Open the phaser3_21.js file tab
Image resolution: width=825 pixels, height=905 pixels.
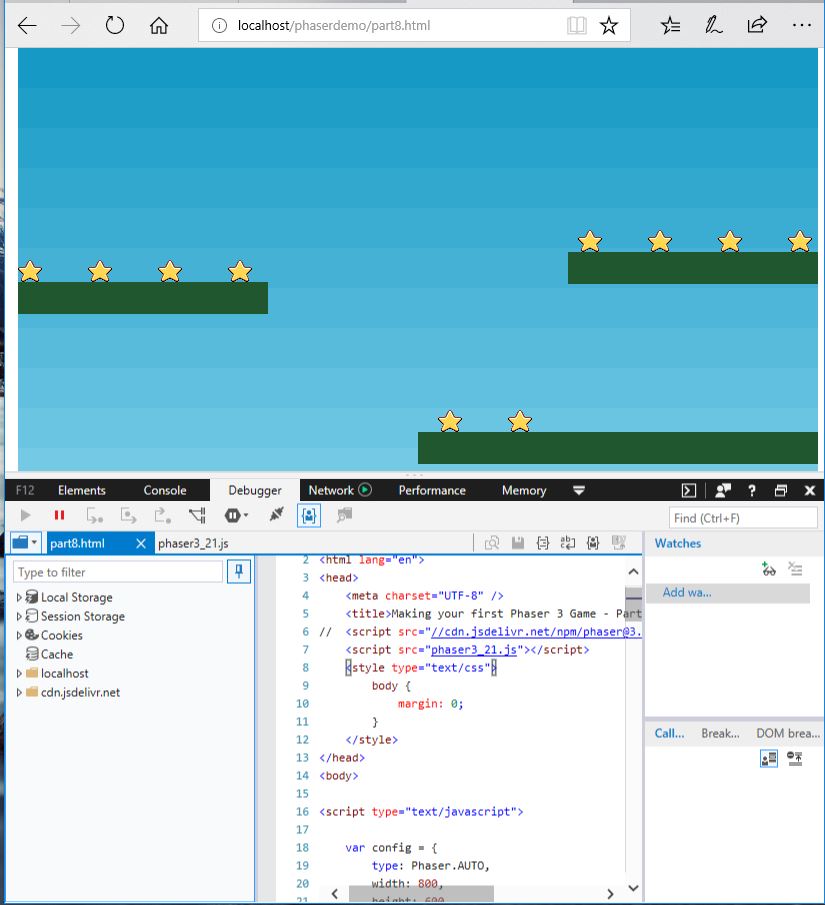coord(193,543)
